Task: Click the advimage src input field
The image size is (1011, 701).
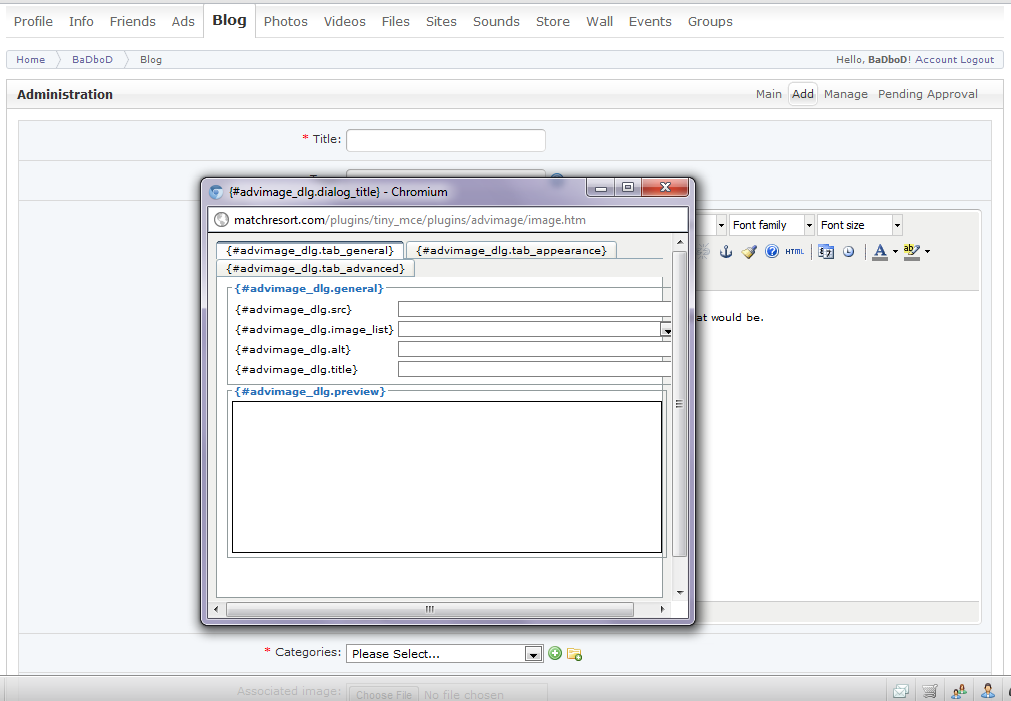Action: [x=533, y=309]
